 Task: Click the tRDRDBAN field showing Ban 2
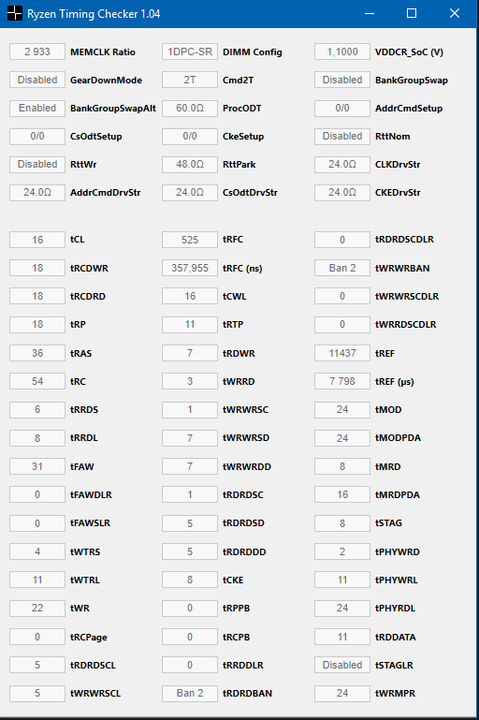[x=190, y=693]
